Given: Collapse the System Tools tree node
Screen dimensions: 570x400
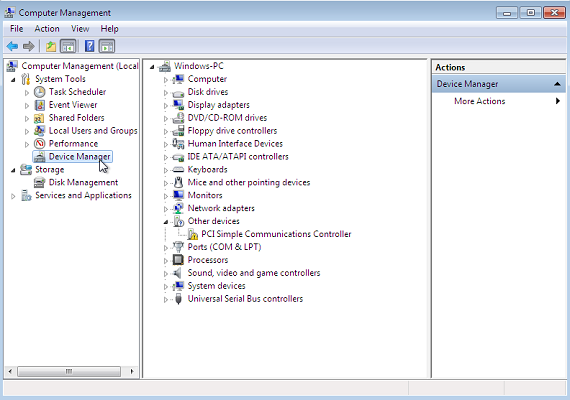Looking at the screenshot, I should (x=13, y=79).
